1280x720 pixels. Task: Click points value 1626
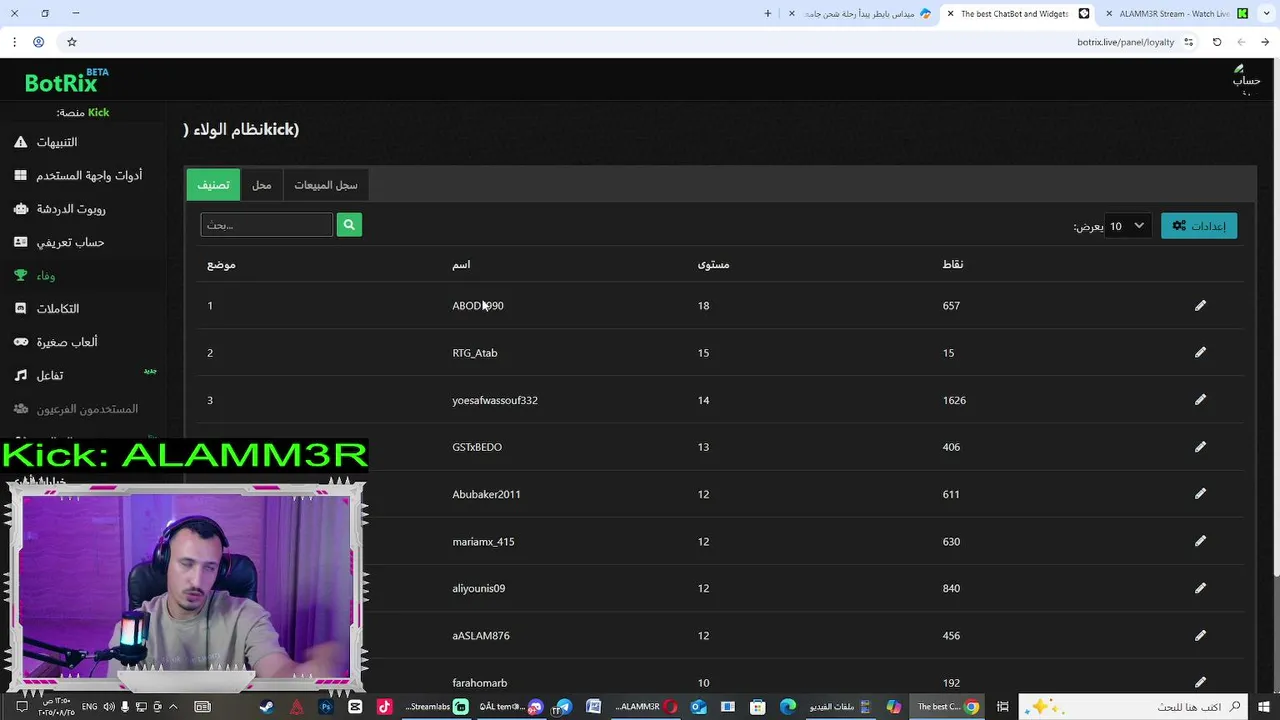pos(954,400)
